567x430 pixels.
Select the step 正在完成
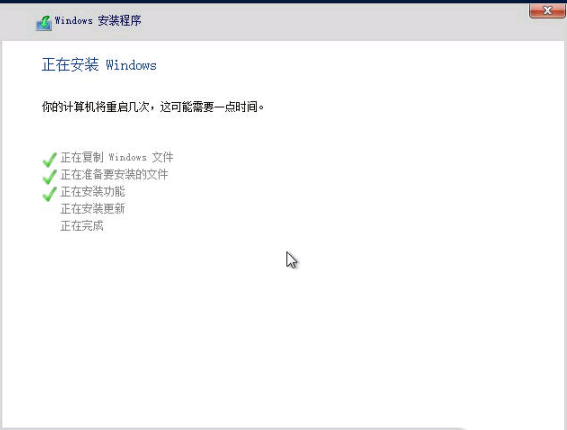click(82, 226)
